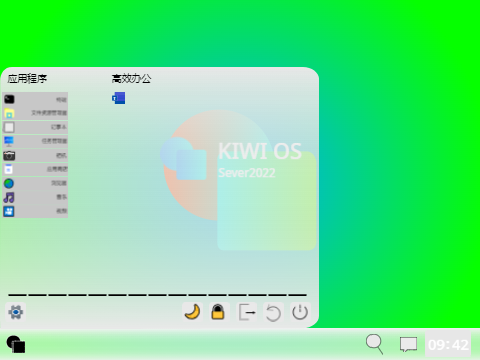Open search from the taskbar magnifier

[374, 344]
